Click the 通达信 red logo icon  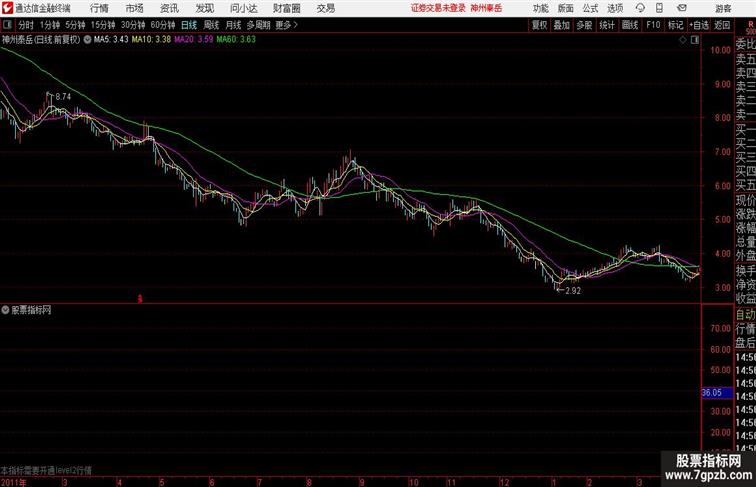pos(7,8)
